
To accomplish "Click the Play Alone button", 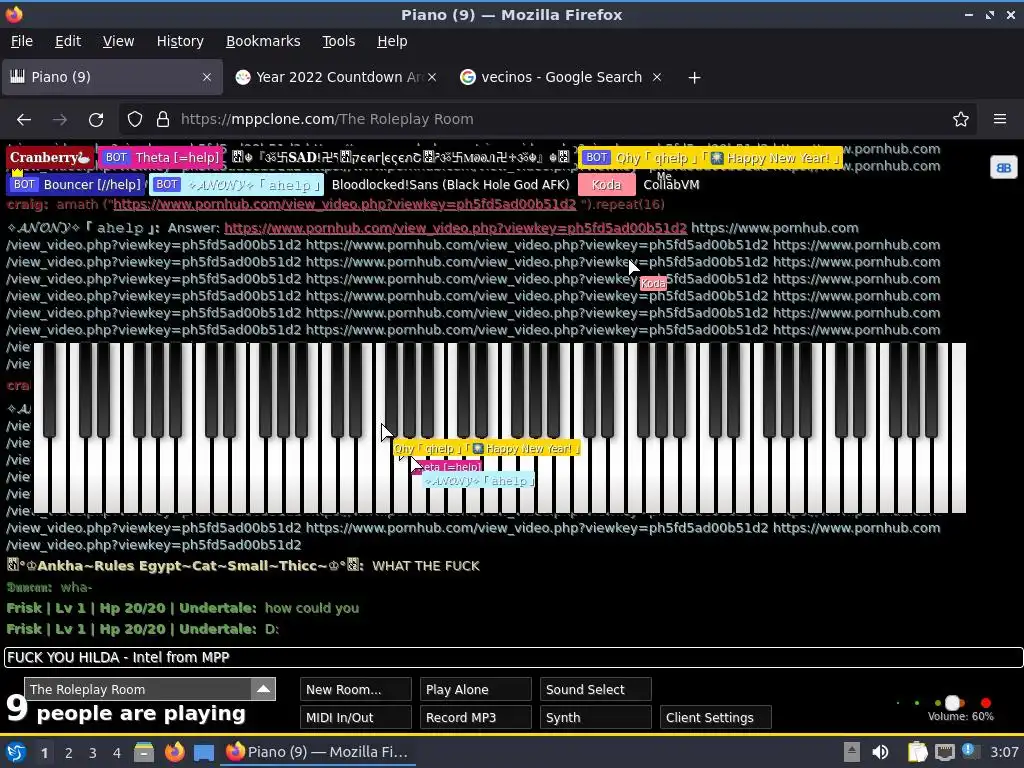I will 475,690.
